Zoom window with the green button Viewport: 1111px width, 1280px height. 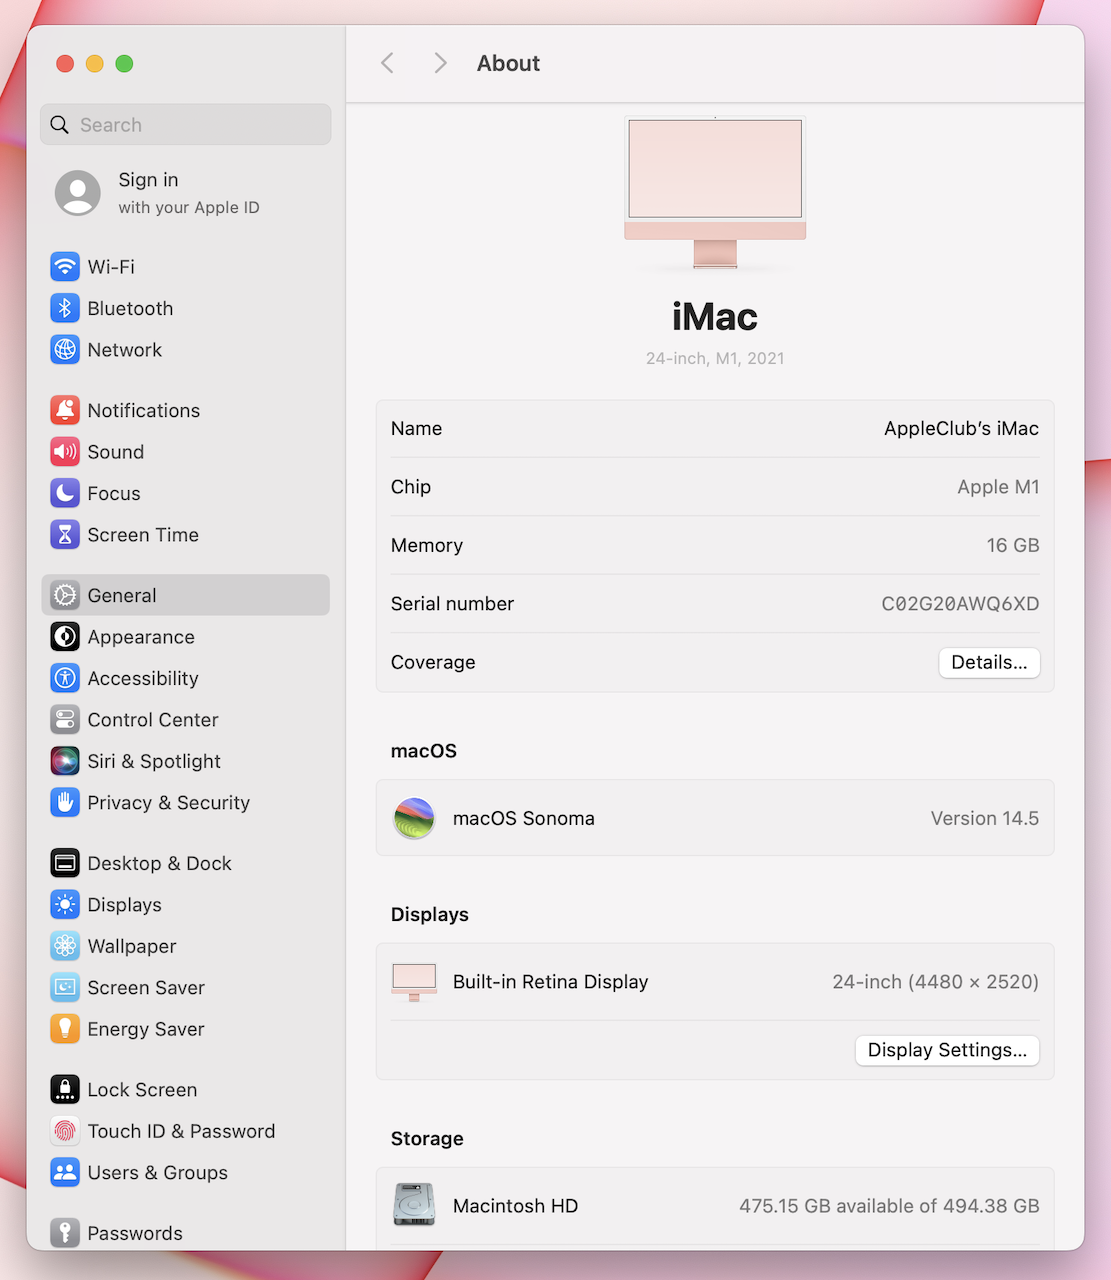coord(124,64)
